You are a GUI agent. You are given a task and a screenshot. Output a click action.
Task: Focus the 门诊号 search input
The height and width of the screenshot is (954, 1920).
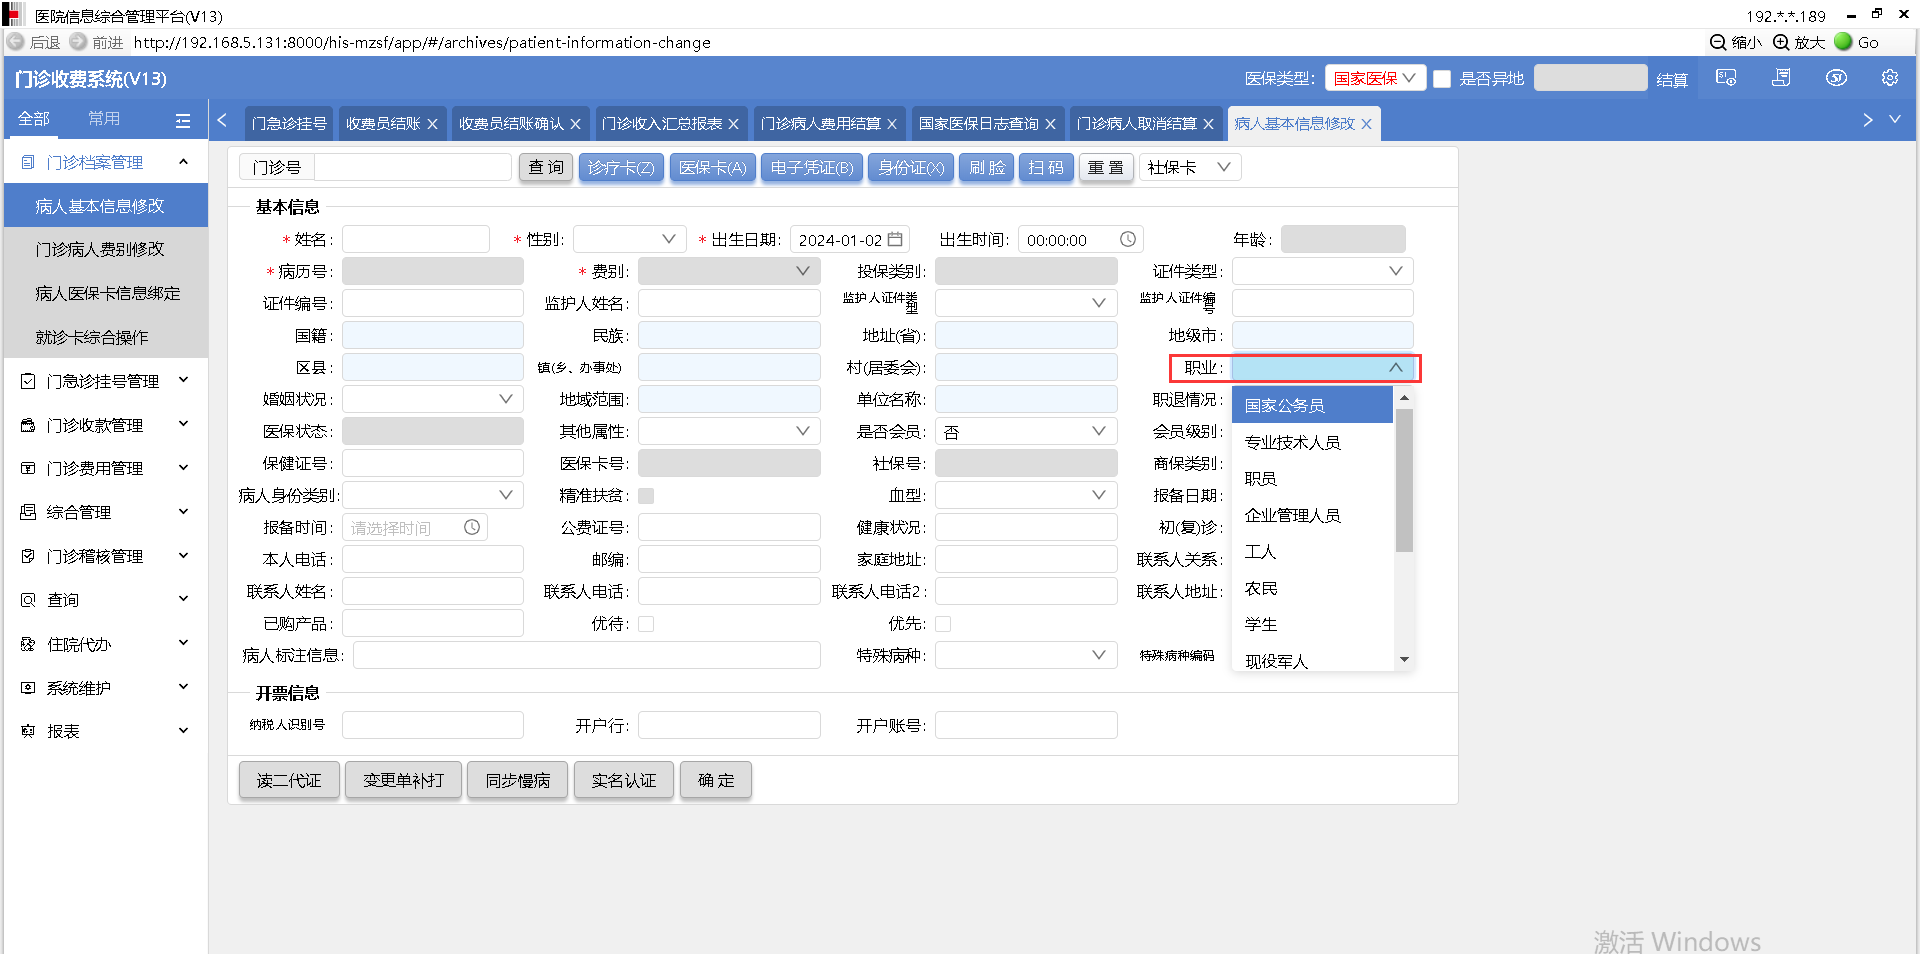(x=413, y=167)
